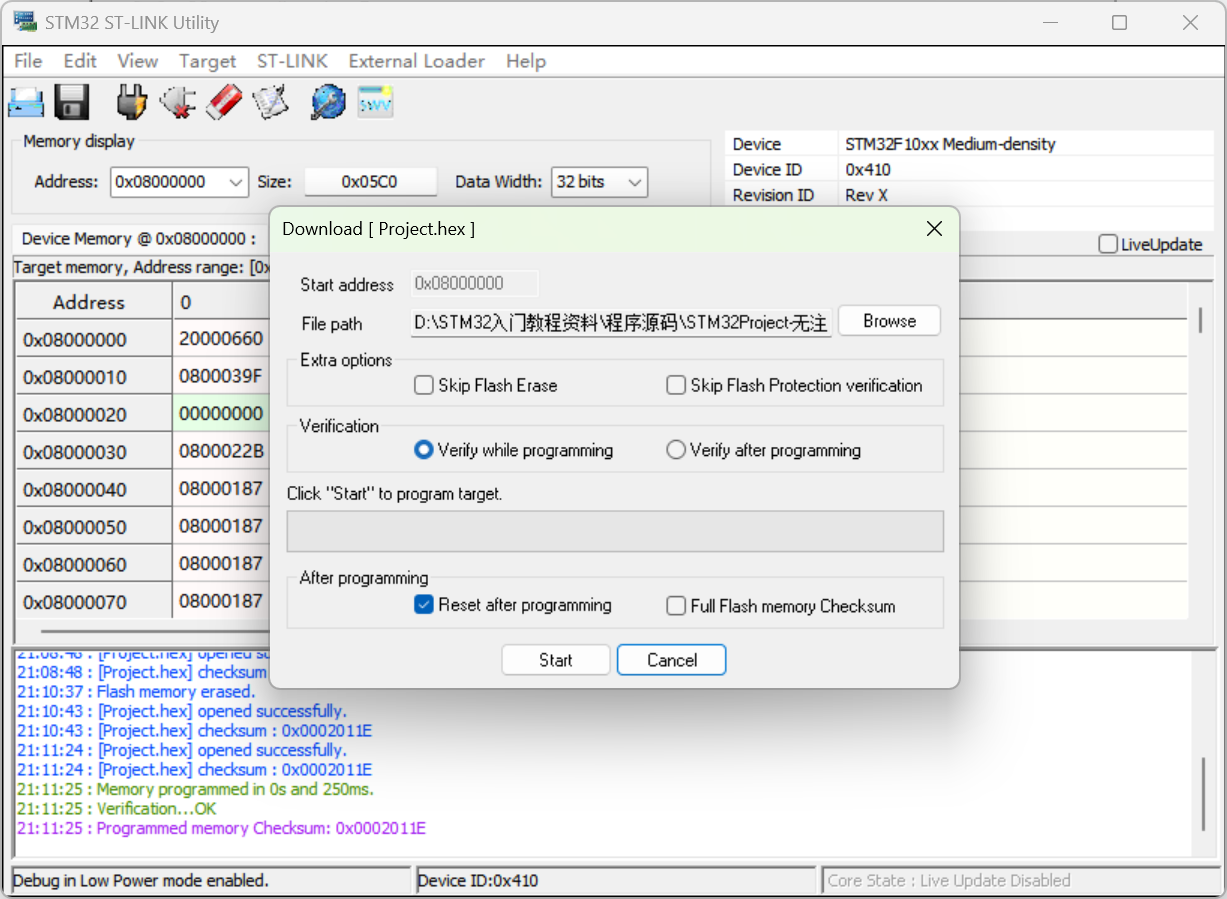Select the Device Memory @ 0x08000000 tab
Screen dimensions: 1227x899
138,239
